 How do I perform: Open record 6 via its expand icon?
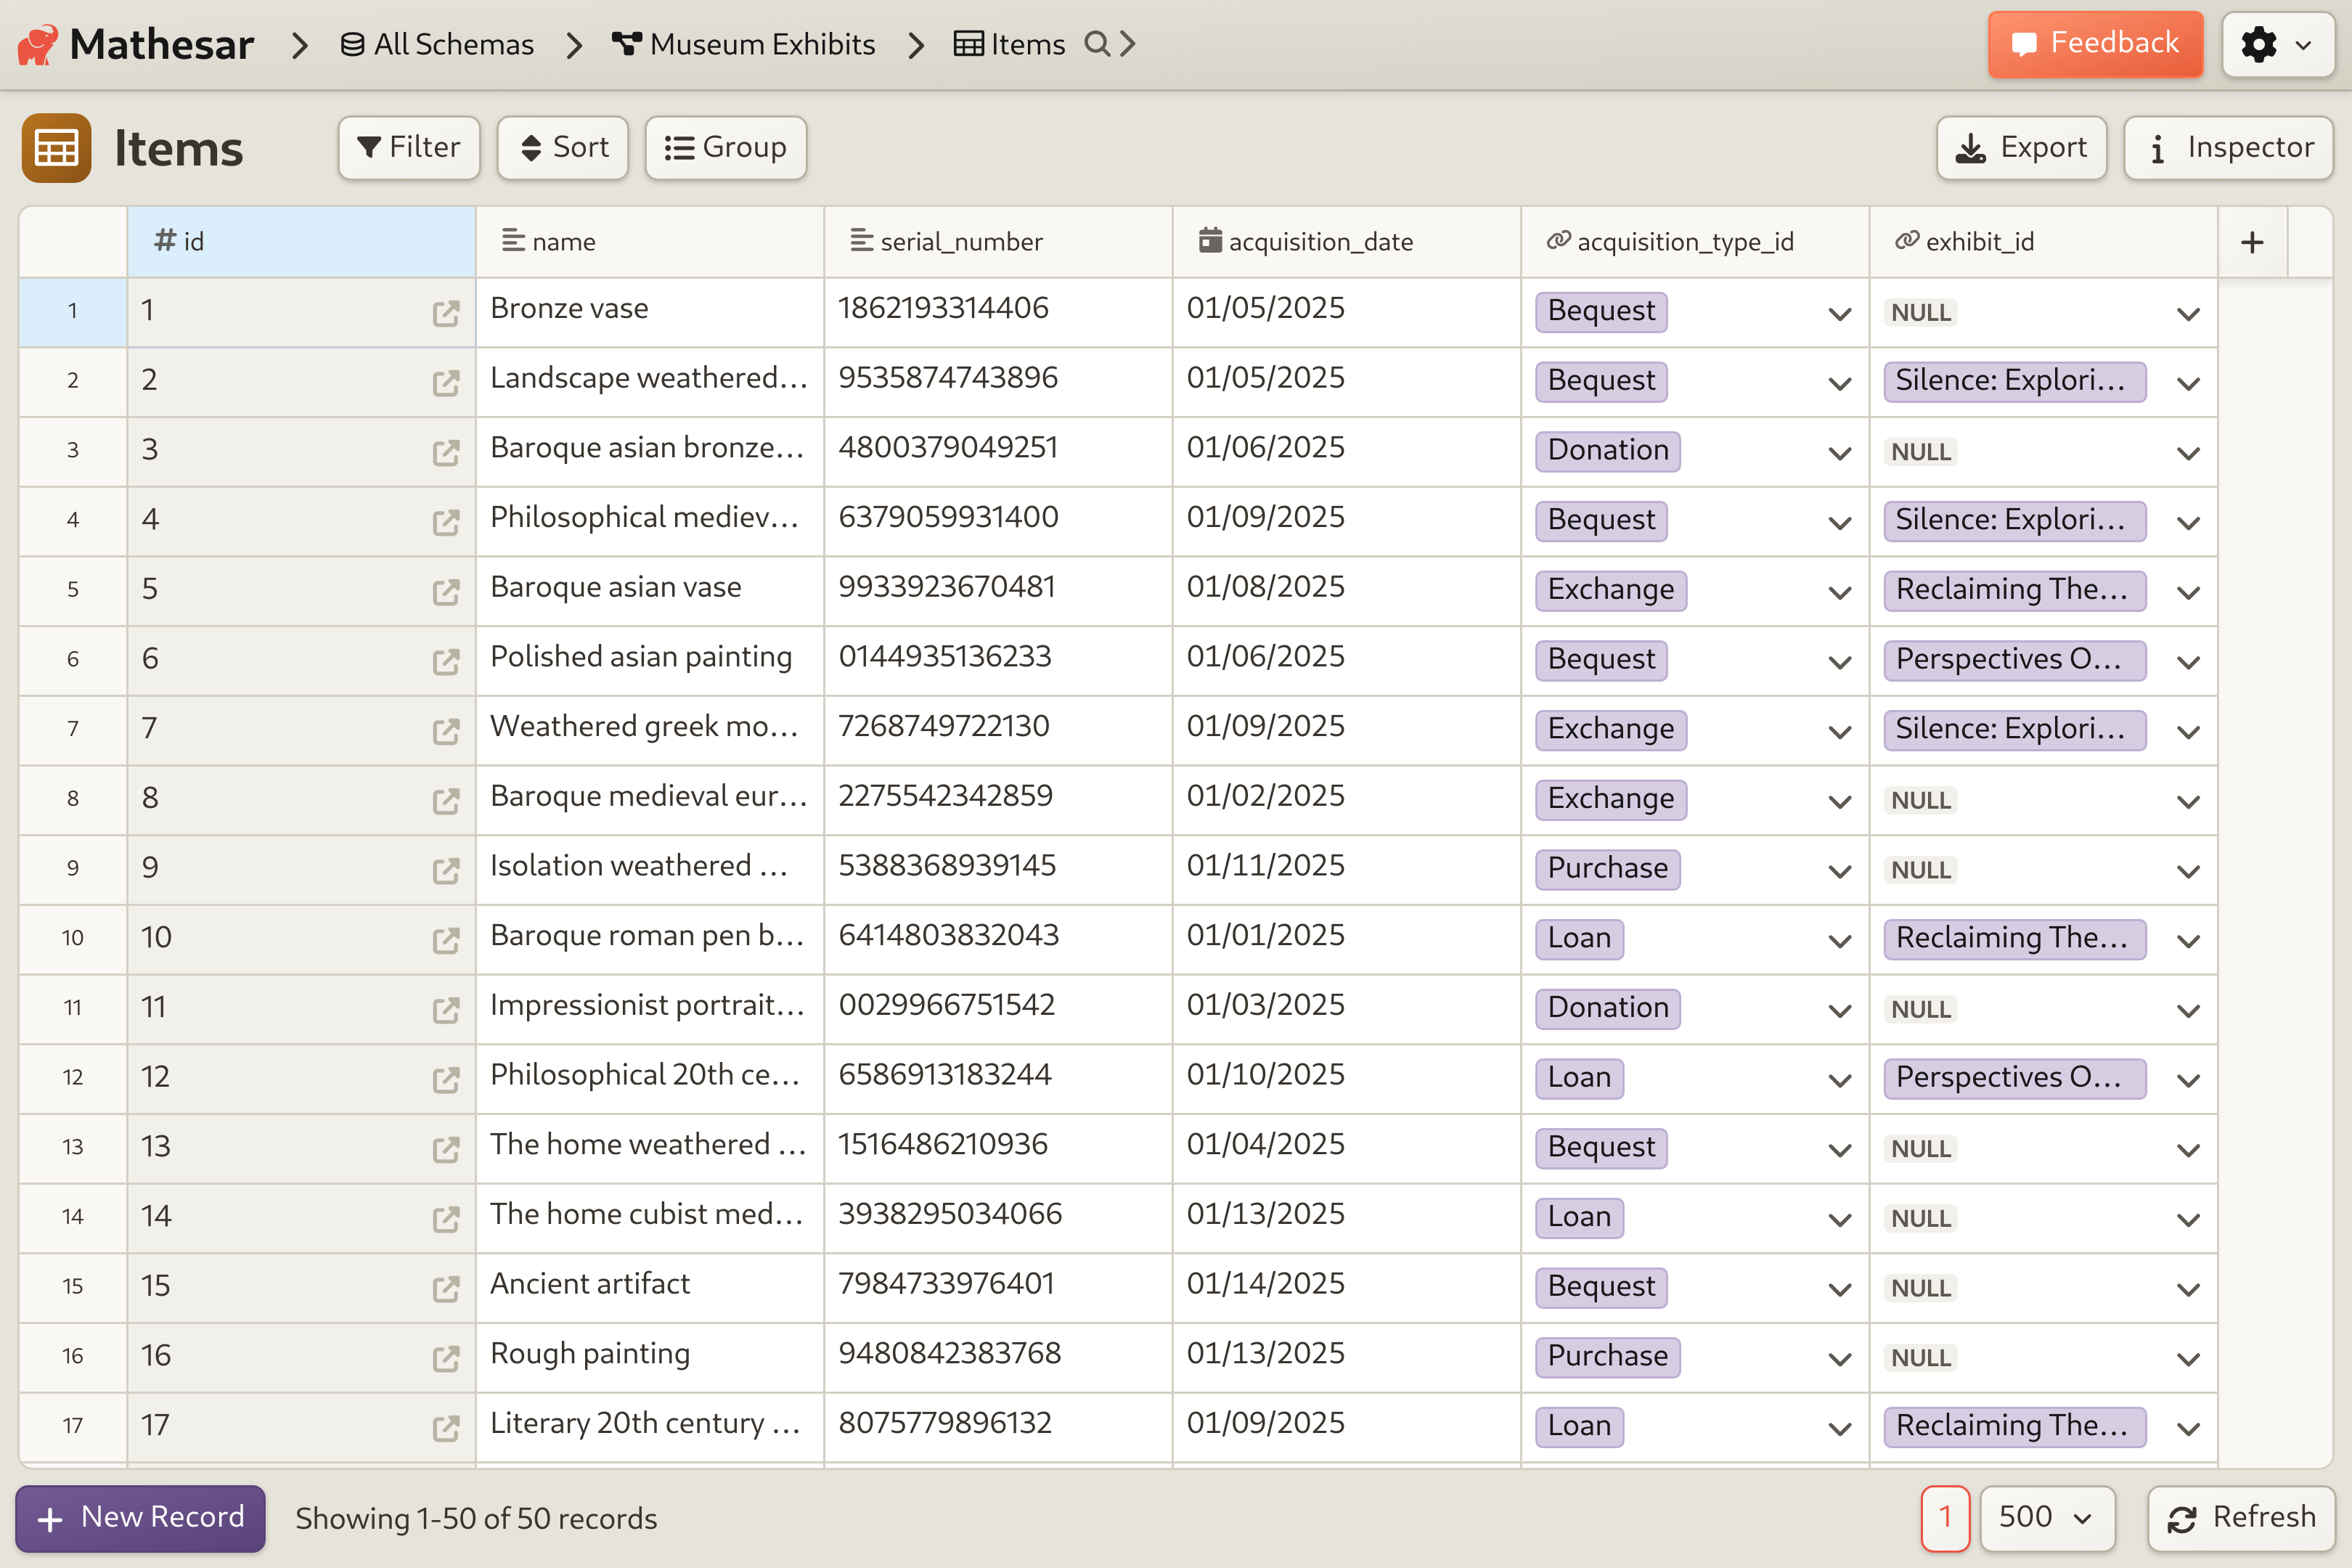[446, 662]
